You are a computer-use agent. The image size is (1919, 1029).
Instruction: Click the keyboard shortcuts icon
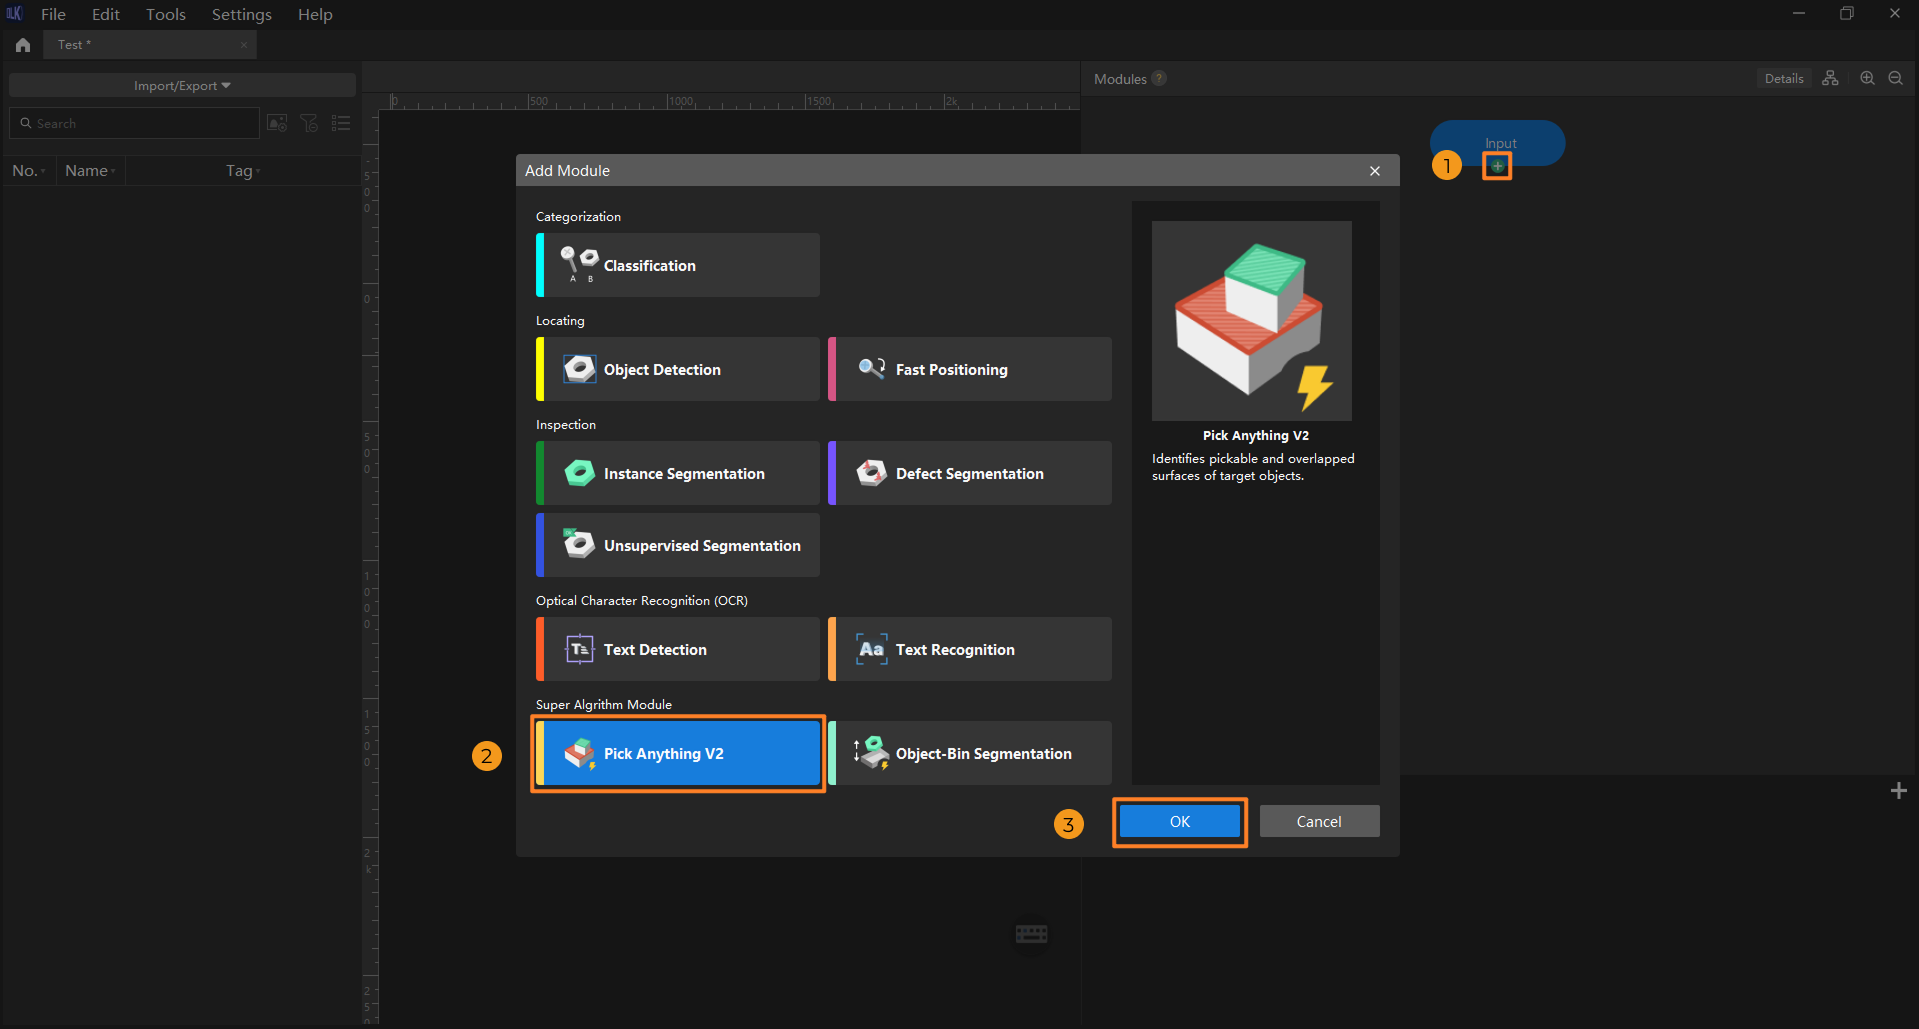tap(1031, 933)
